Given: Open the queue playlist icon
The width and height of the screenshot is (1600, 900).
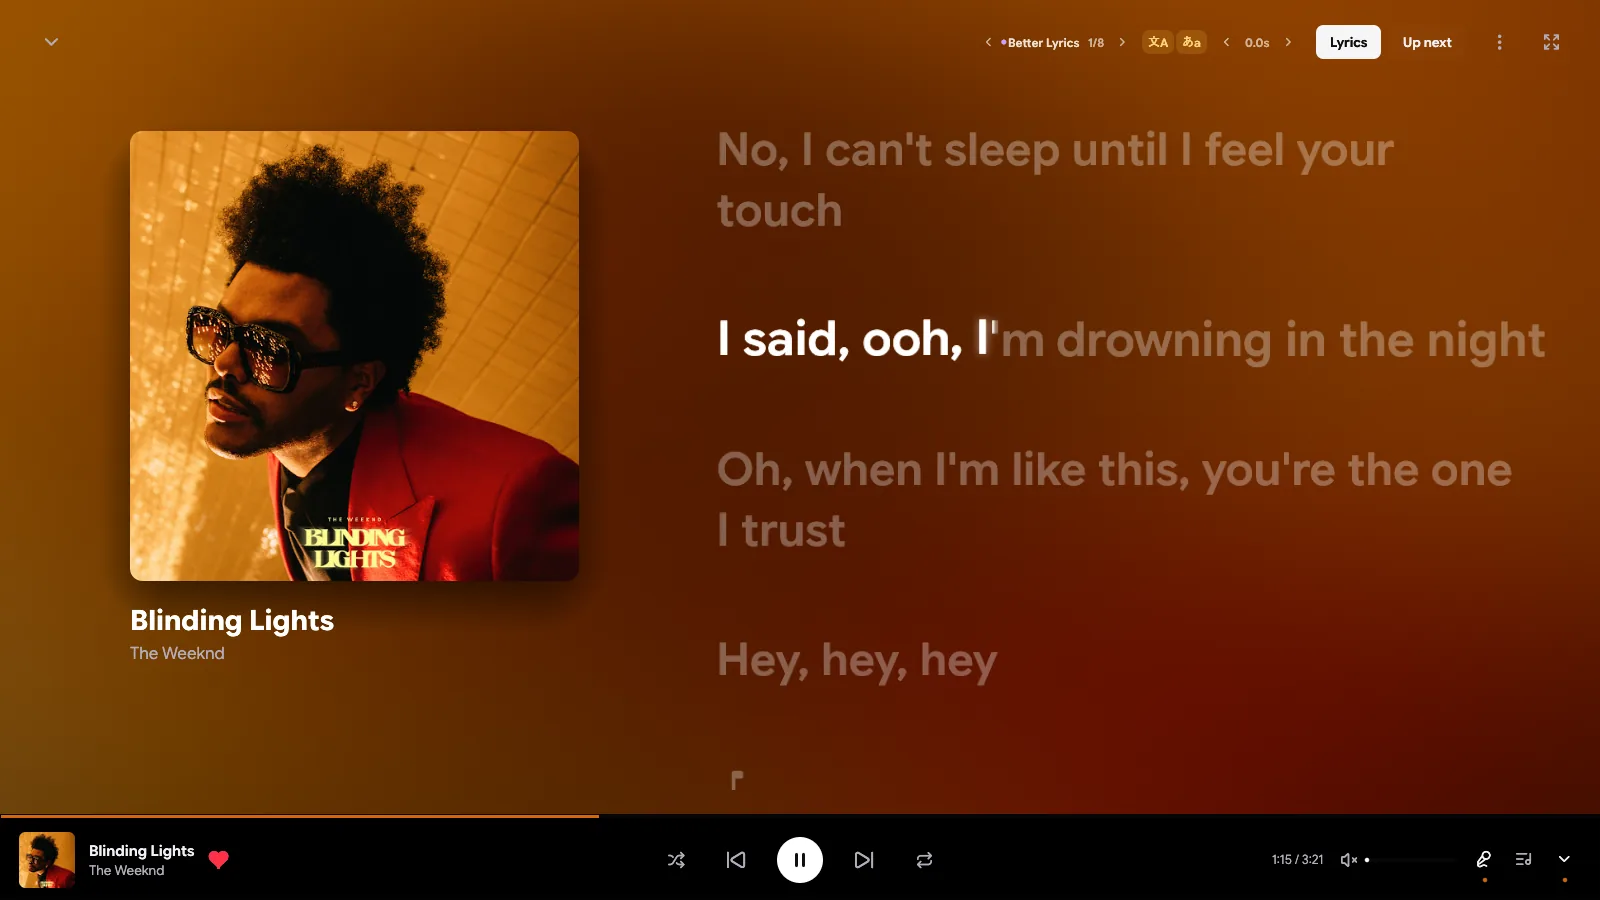Looking at the screenshot, I should click(1524, 859).
